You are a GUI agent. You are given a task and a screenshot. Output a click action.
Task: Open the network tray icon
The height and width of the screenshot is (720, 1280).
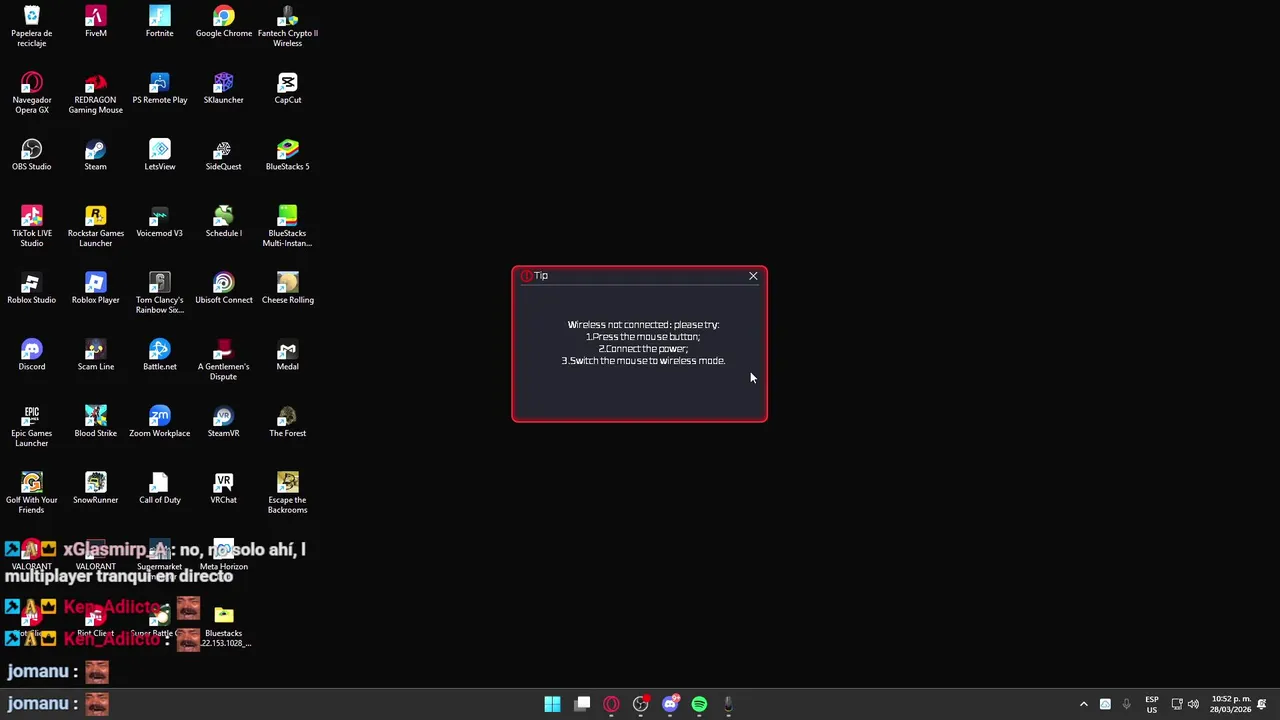(x=1177, y=704)
